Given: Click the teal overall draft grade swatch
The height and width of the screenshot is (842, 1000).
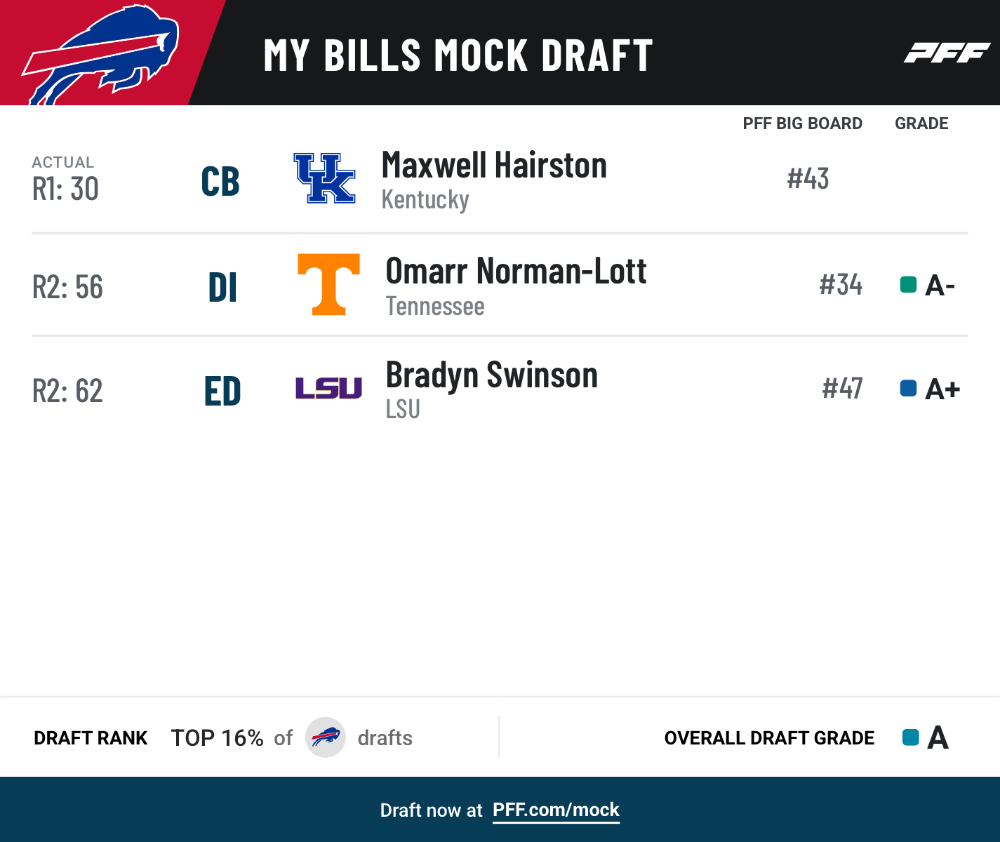Looking at the screenshot, I should click(911, 737).
